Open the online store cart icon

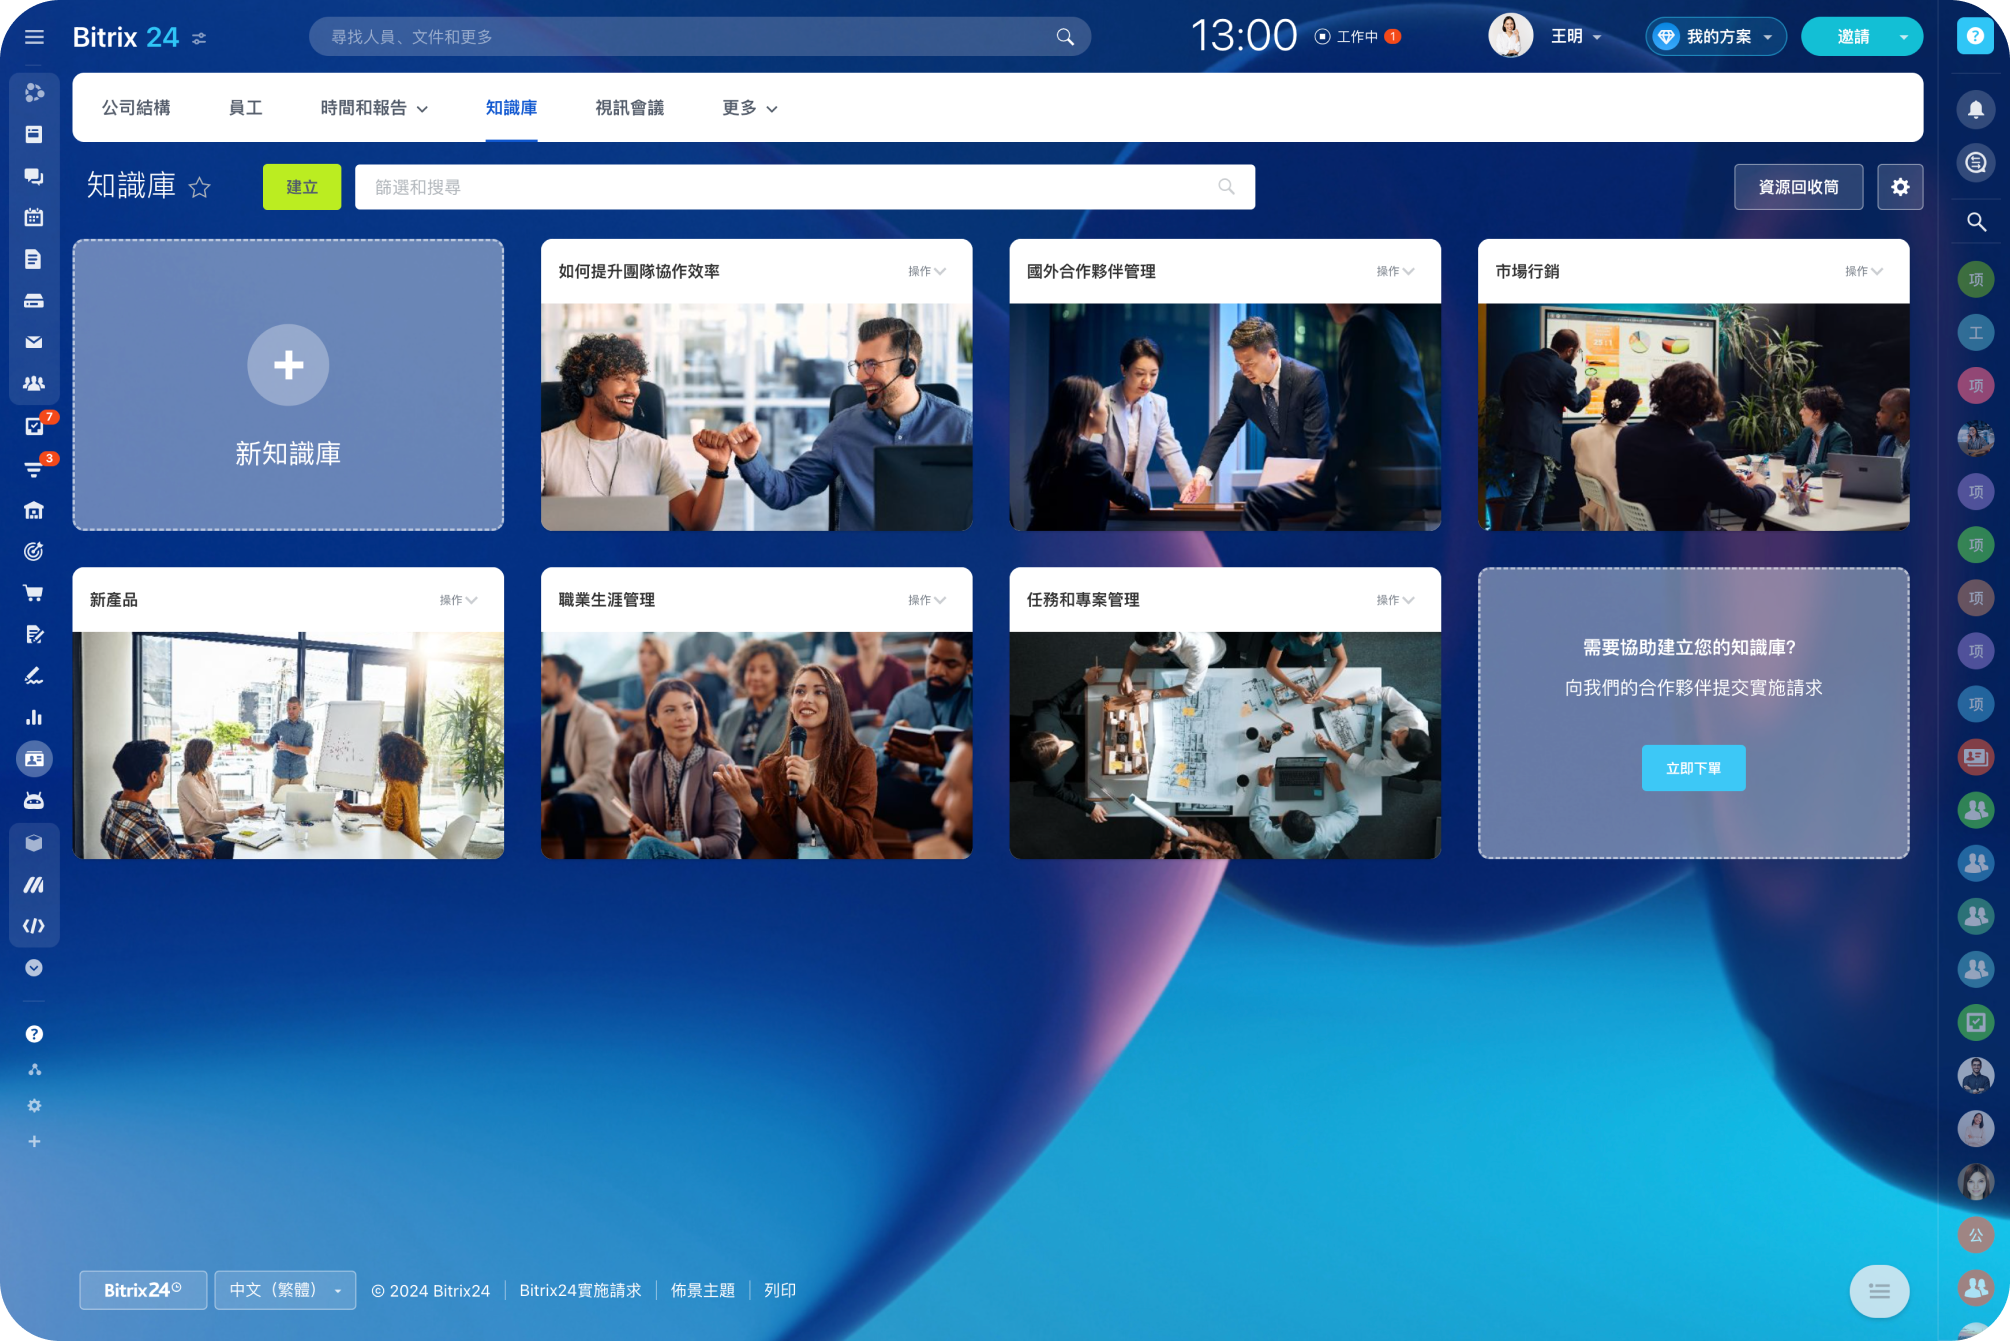point(34,593)
